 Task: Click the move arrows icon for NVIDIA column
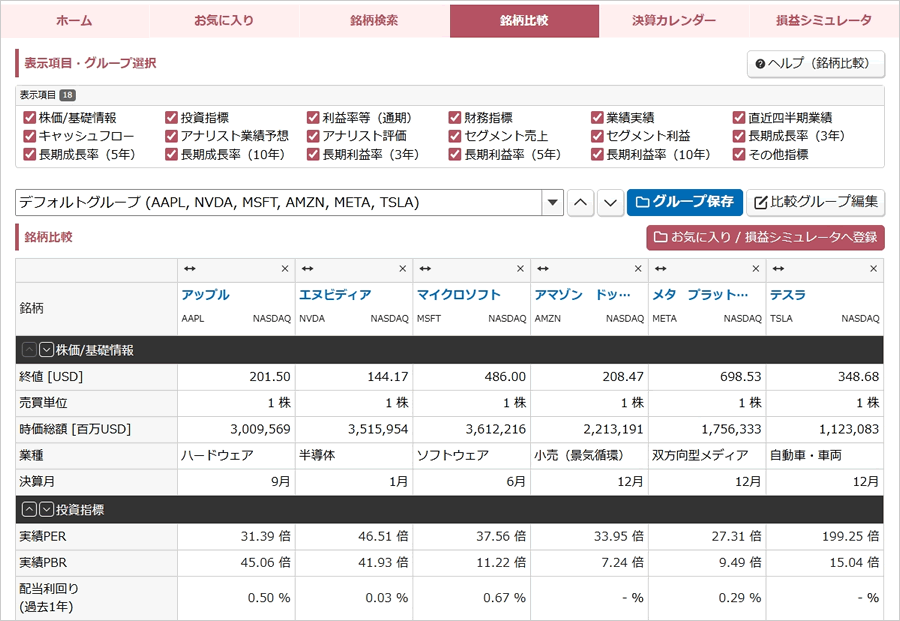307,269
